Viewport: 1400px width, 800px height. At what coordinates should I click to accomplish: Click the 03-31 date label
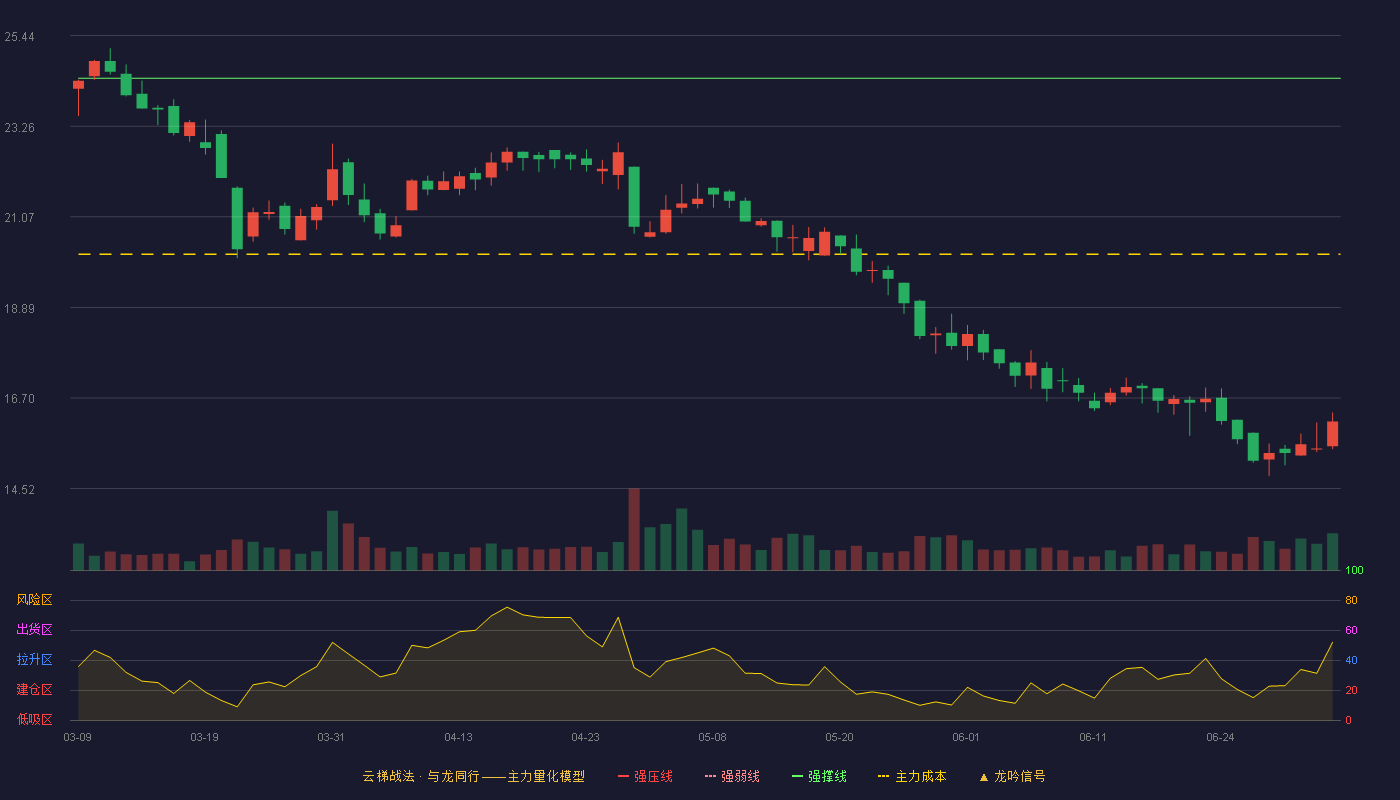pyautogui.click(x=331, y=737)
